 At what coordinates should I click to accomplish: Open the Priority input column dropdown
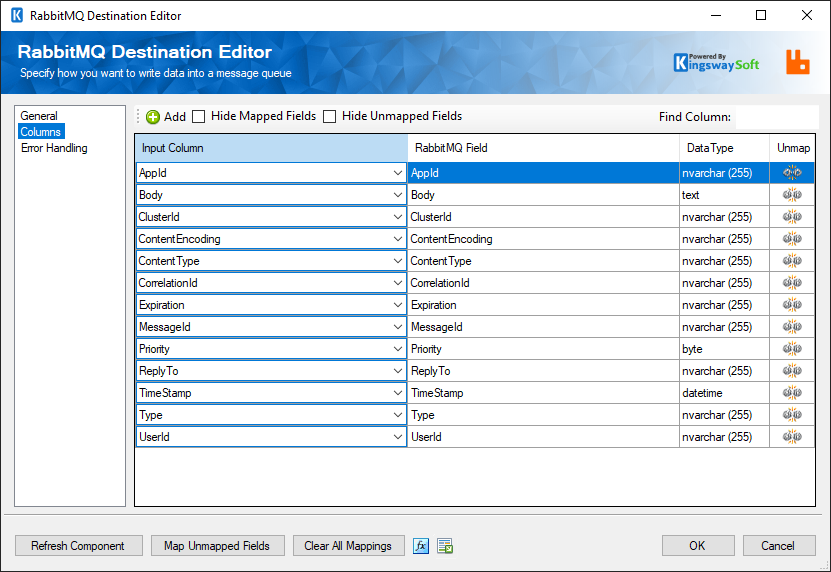(x=397, y=349)
